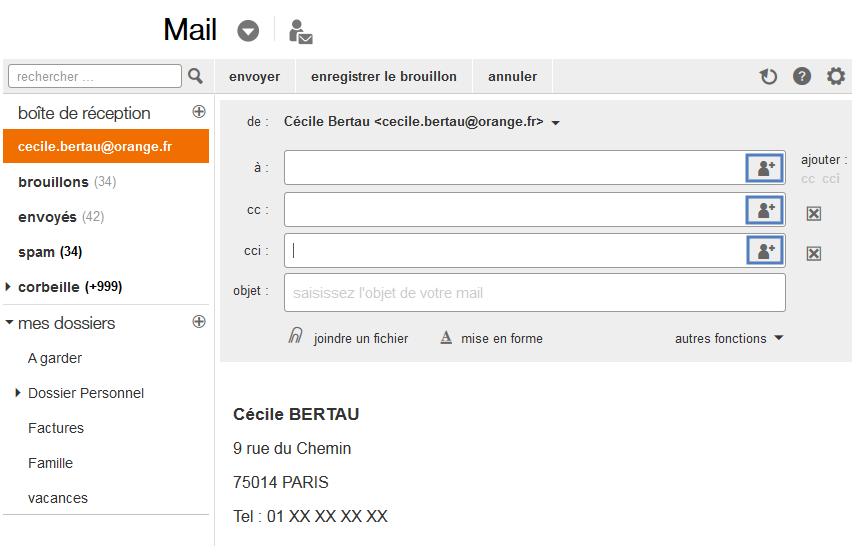Viewport: 852px width, 546px height.
Task: Click the search magnifier icon
Action: [196, 76]
